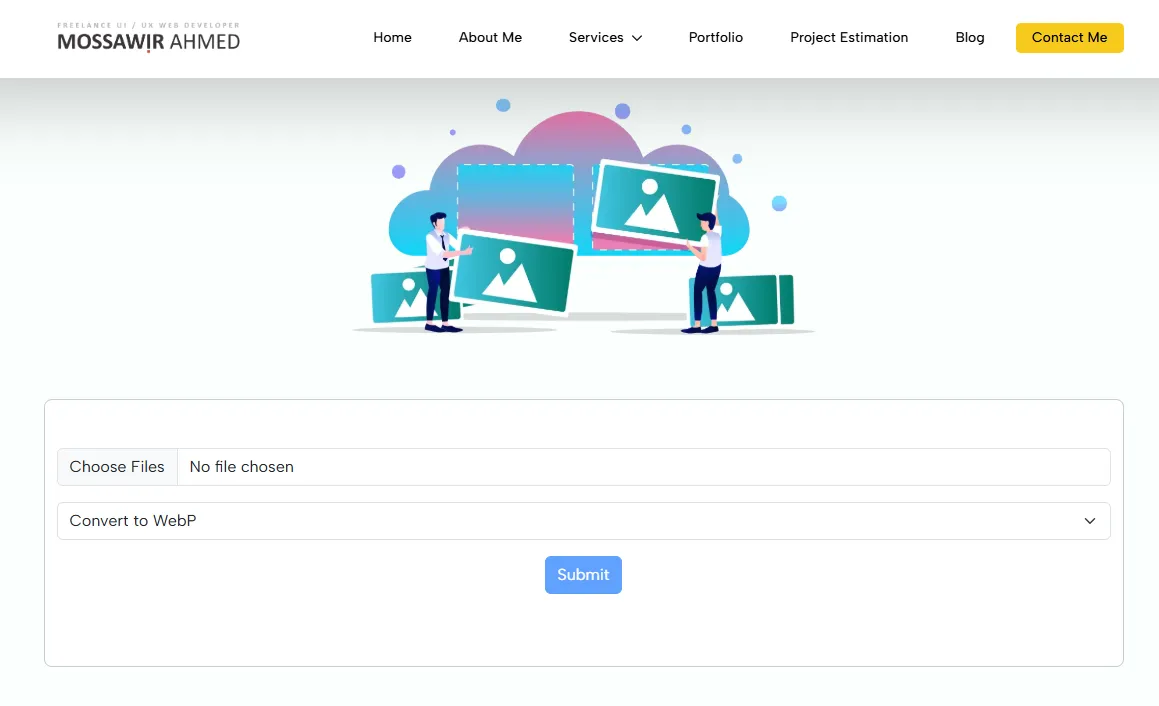Screen dimensions: 1159x706
Task: Click the Choose Files button
Action: click(x=117, y=467)
